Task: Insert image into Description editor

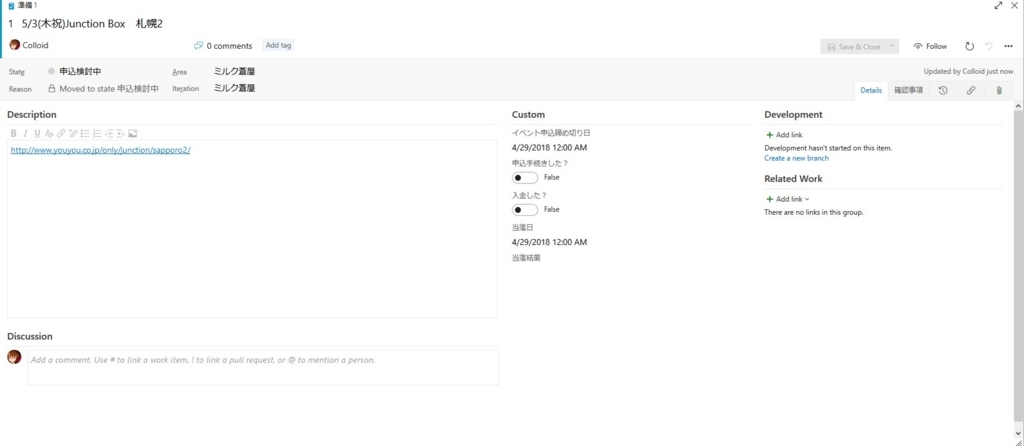Action: coord(133,133)
